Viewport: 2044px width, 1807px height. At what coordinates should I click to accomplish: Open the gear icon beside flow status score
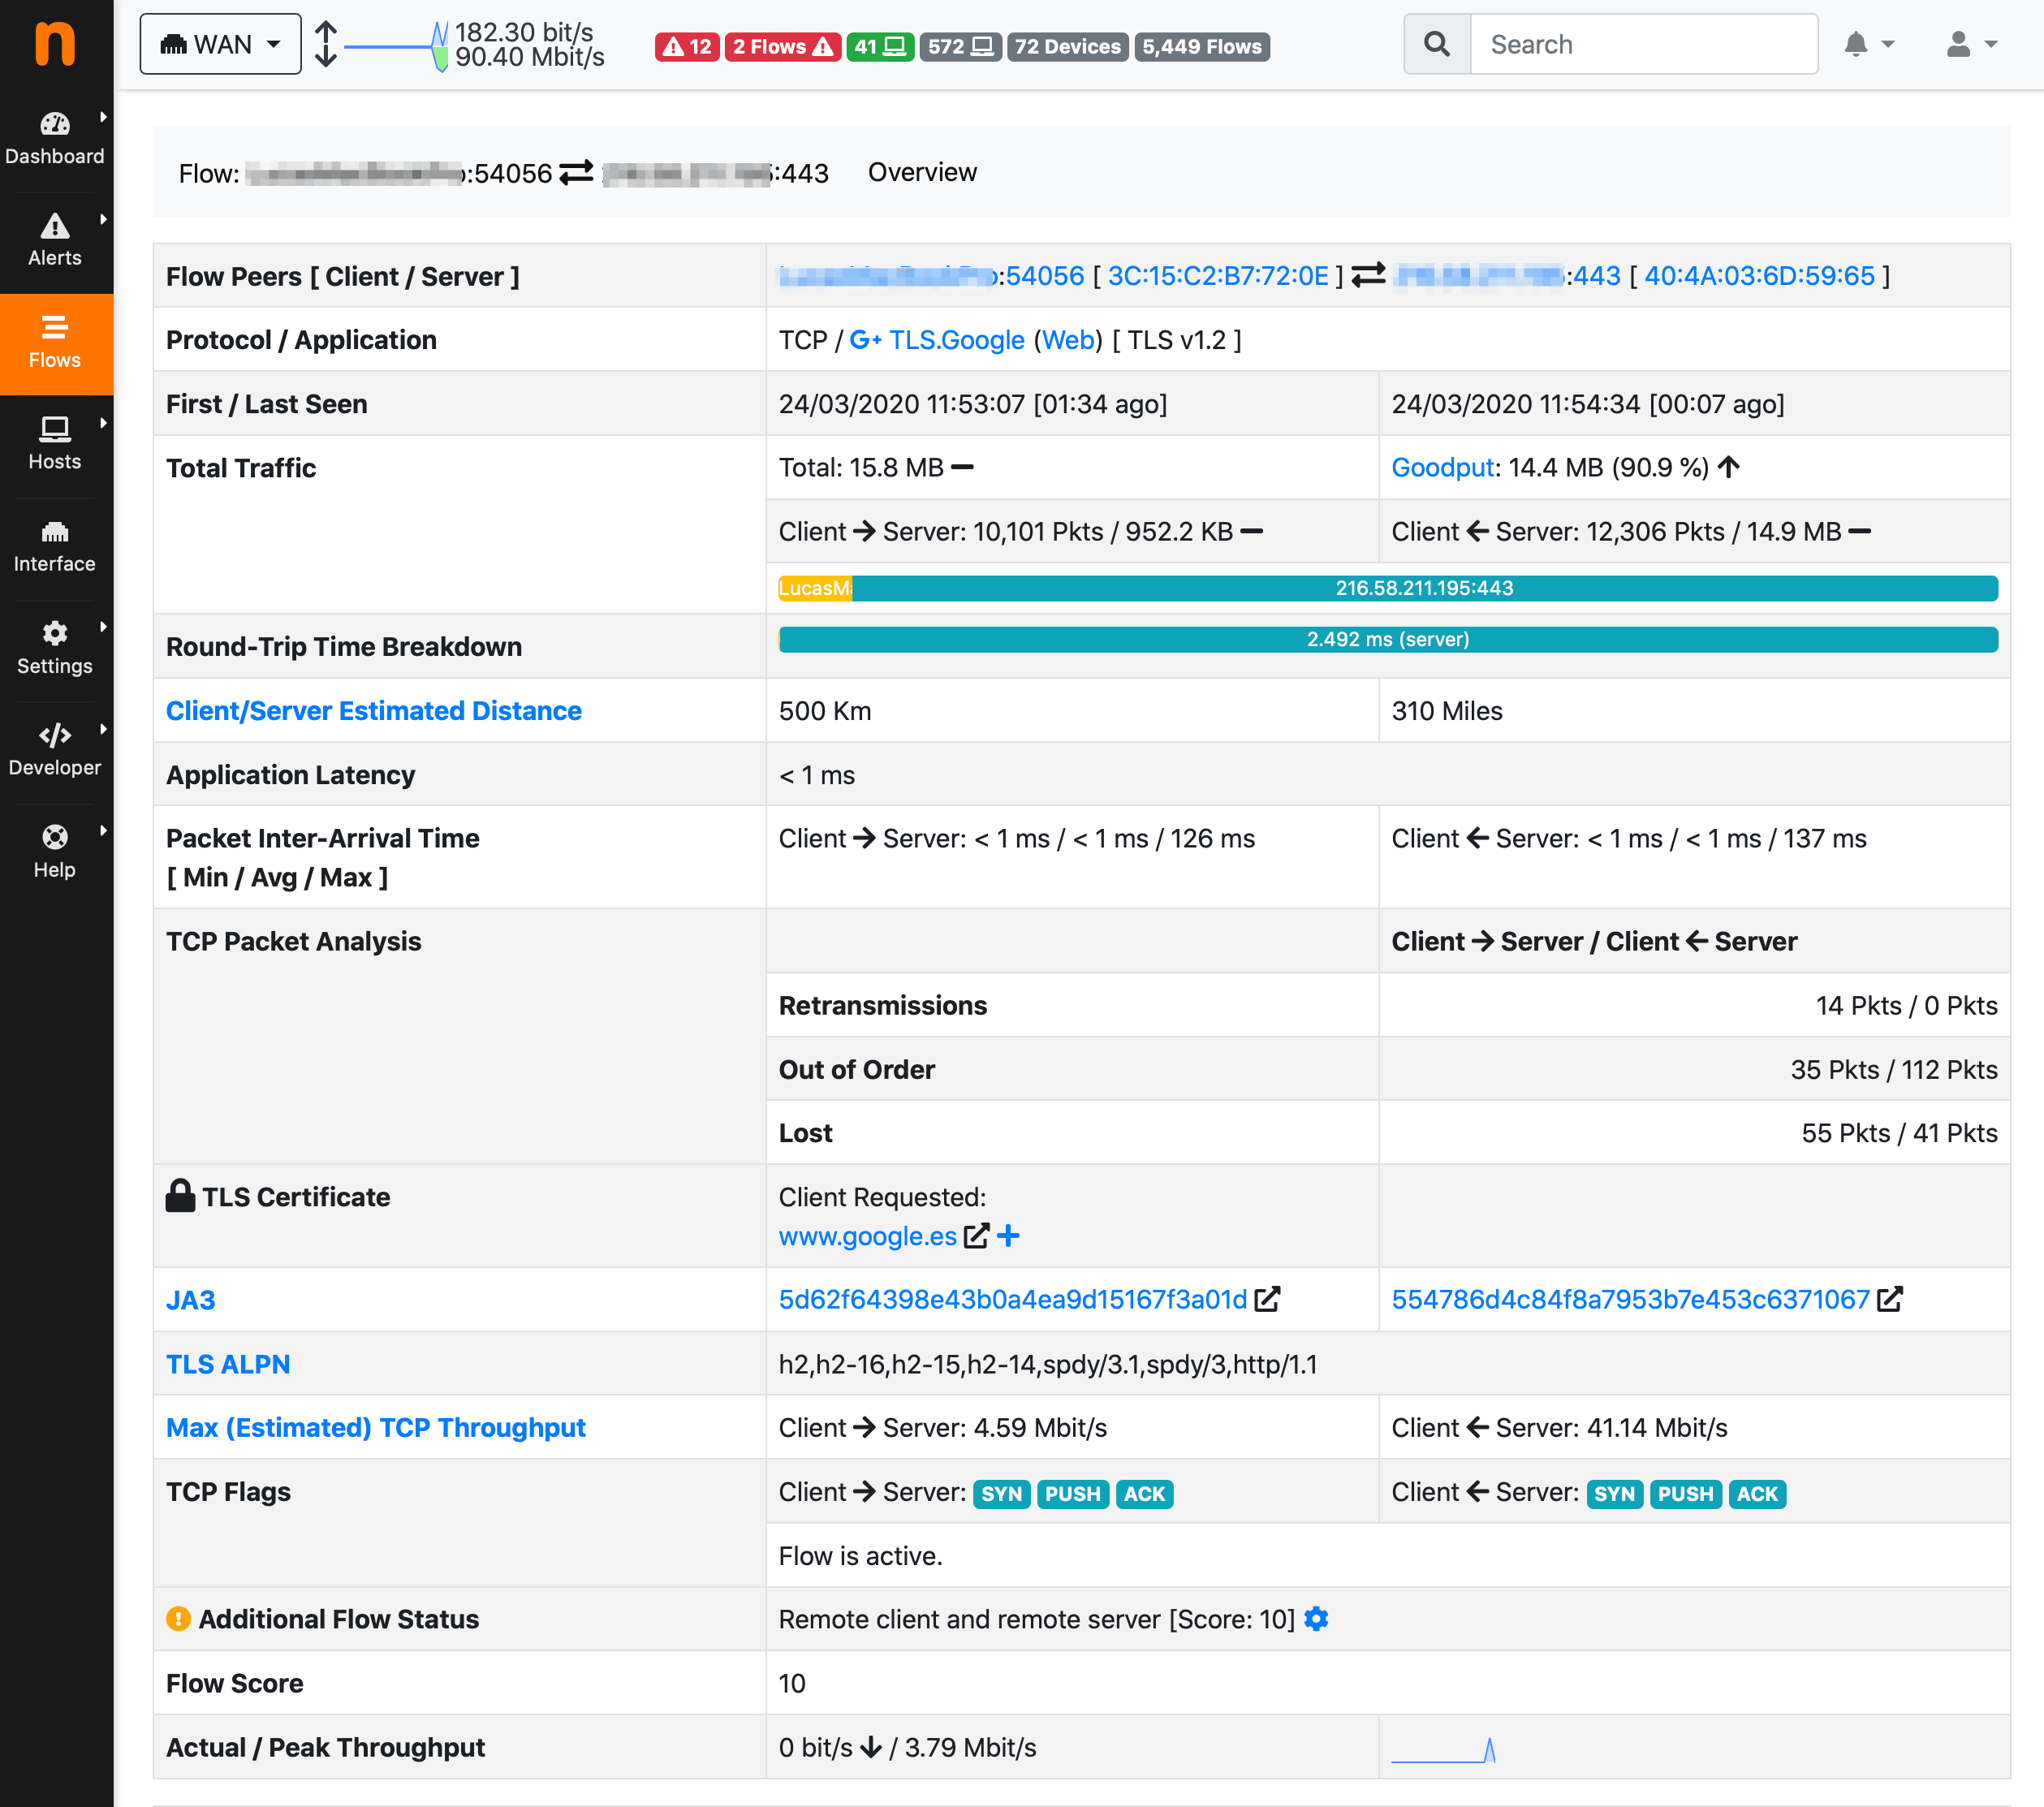1316,1619
